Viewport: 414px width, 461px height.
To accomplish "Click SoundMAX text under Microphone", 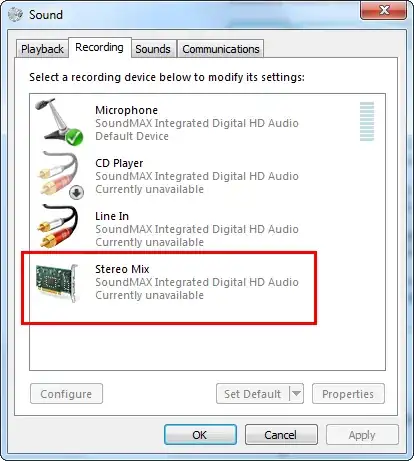I will [x=197, y=123].
